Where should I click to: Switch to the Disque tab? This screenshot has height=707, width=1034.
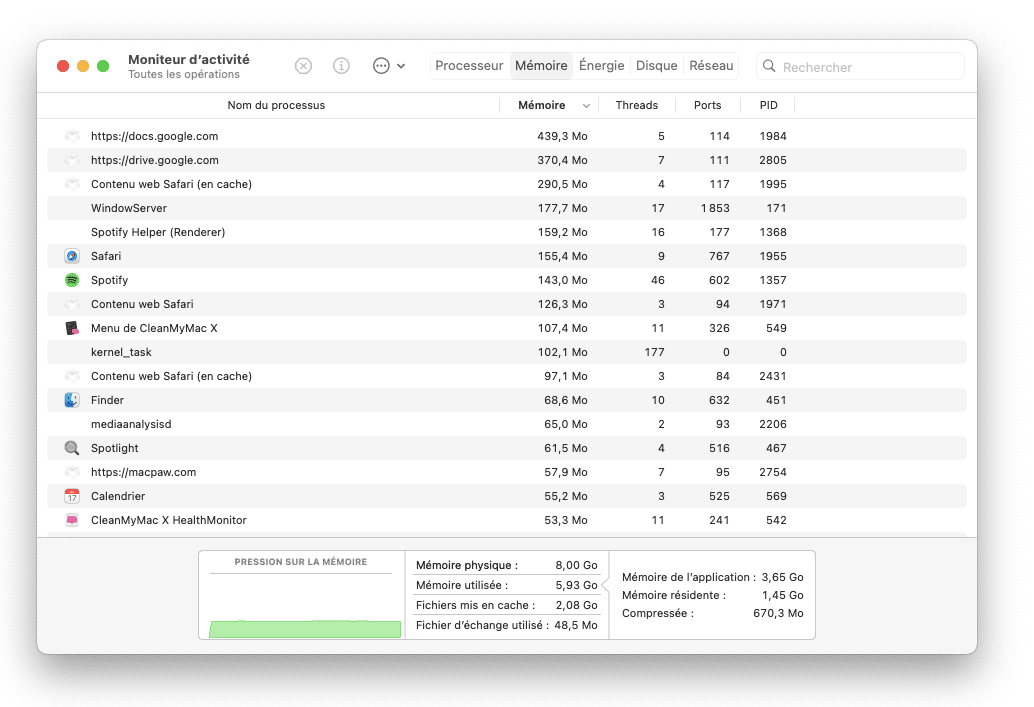[x=656, y=66]
